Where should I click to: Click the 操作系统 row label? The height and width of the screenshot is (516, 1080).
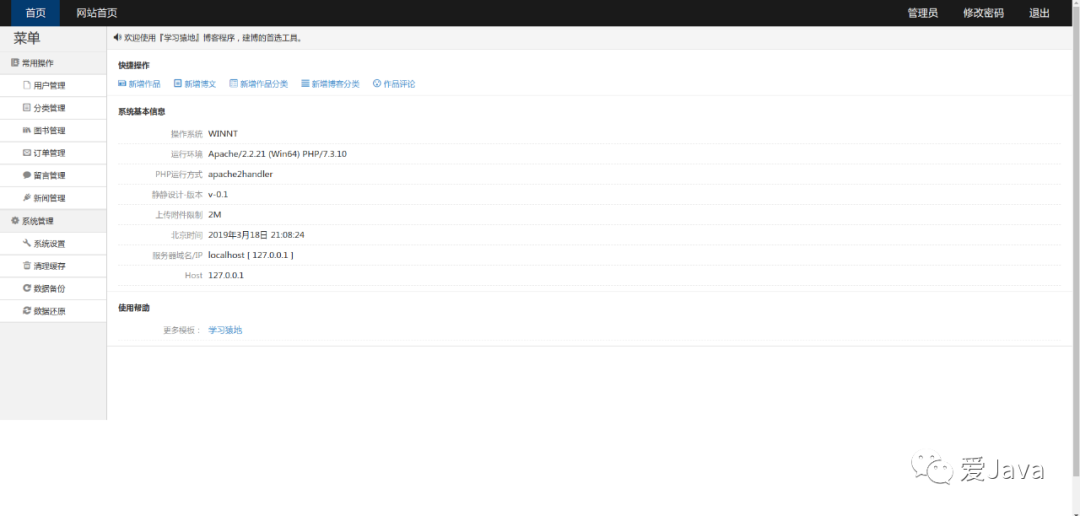(187, 134)
